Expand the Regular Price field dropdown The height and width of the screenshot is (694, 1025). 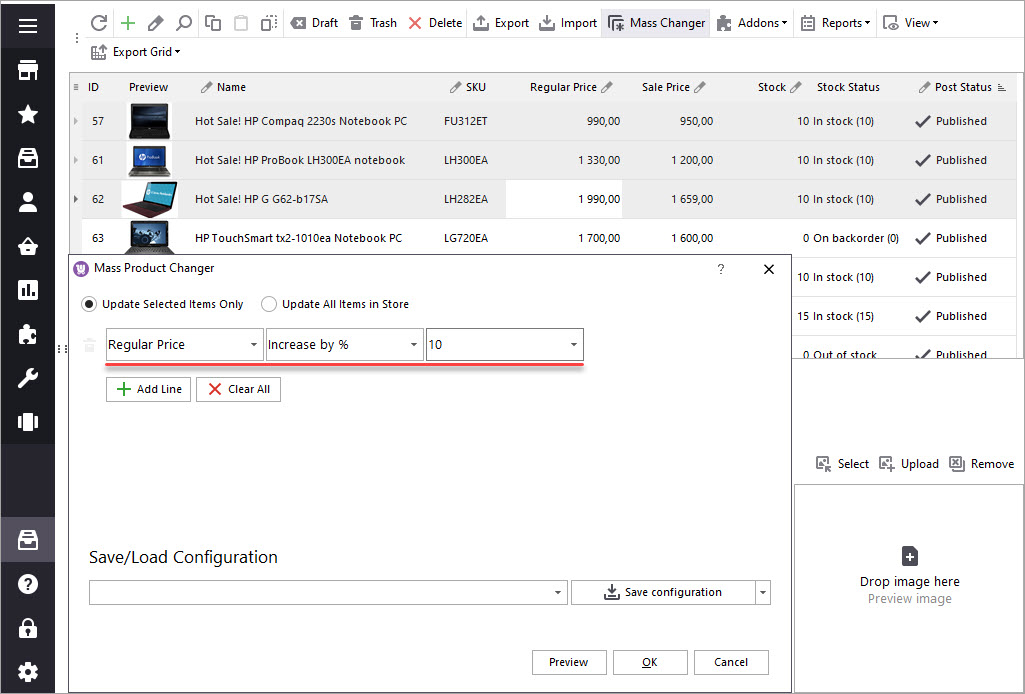(254, 345)
